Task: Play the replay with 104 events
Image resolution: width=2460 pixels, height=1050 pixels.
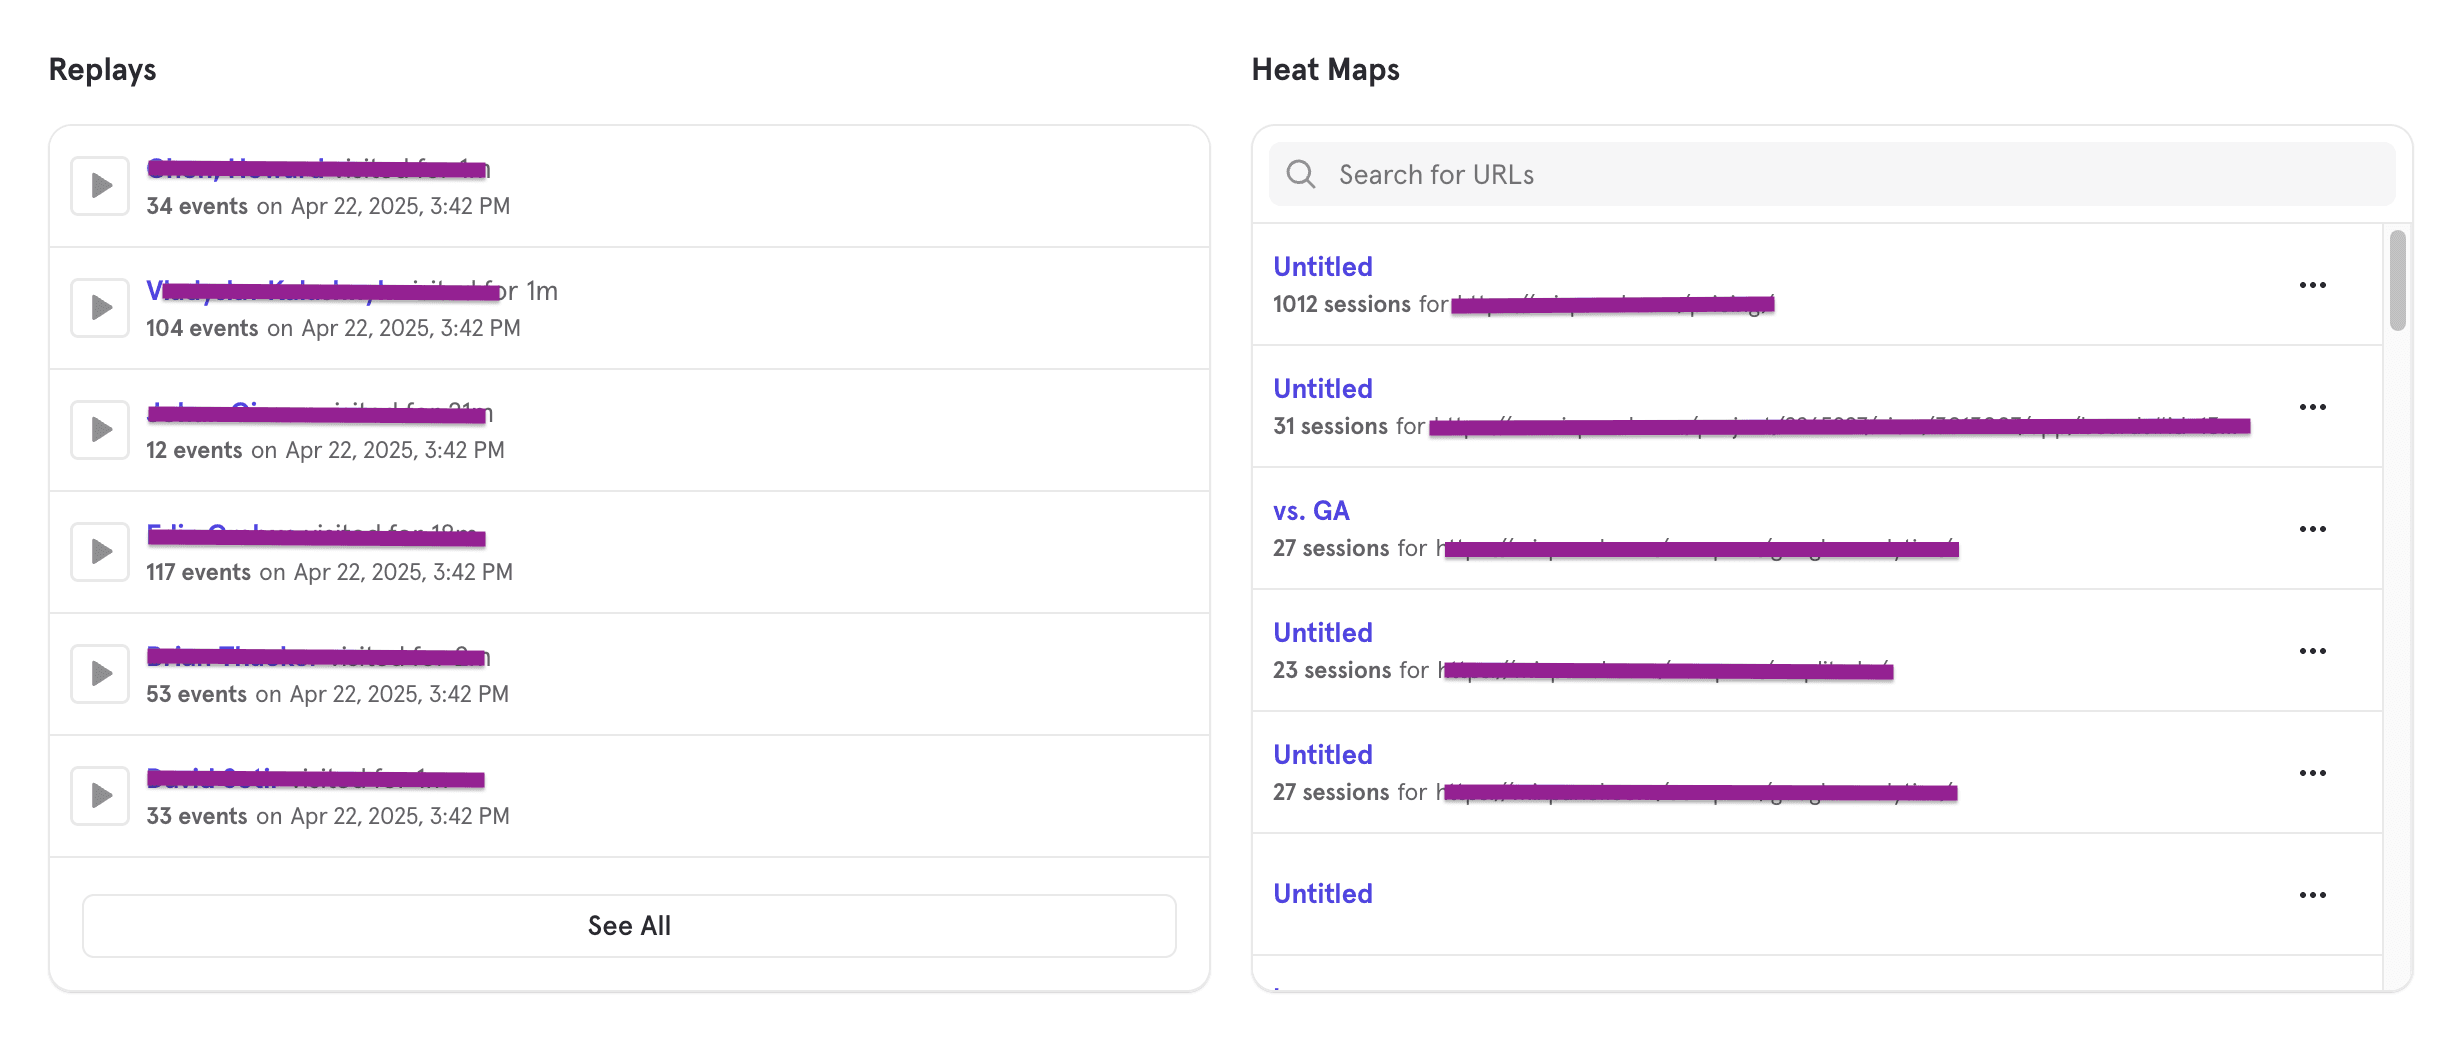Action: coord(99,307)
